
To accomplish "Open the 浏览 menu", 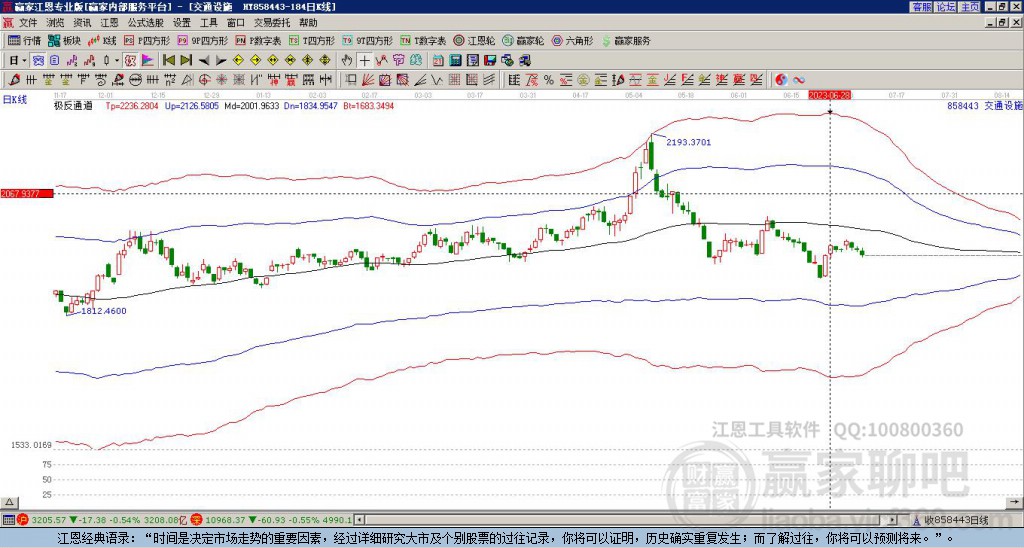I will 56,23.
